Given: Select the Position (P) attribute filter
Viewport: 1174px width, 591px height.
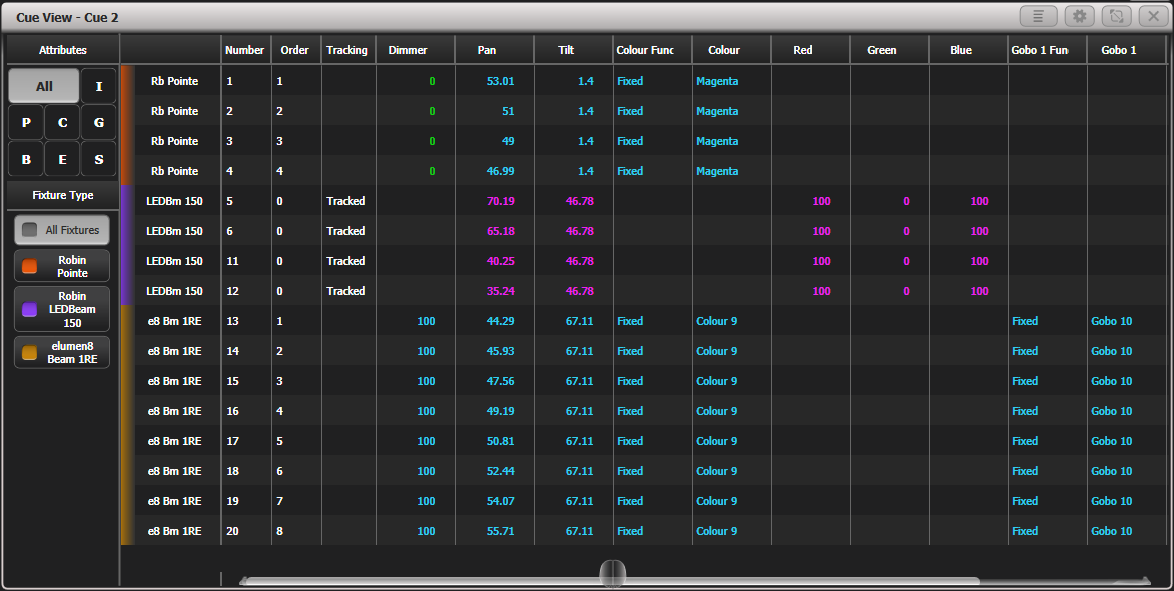Looking at the screenshot, I should 26,122.
